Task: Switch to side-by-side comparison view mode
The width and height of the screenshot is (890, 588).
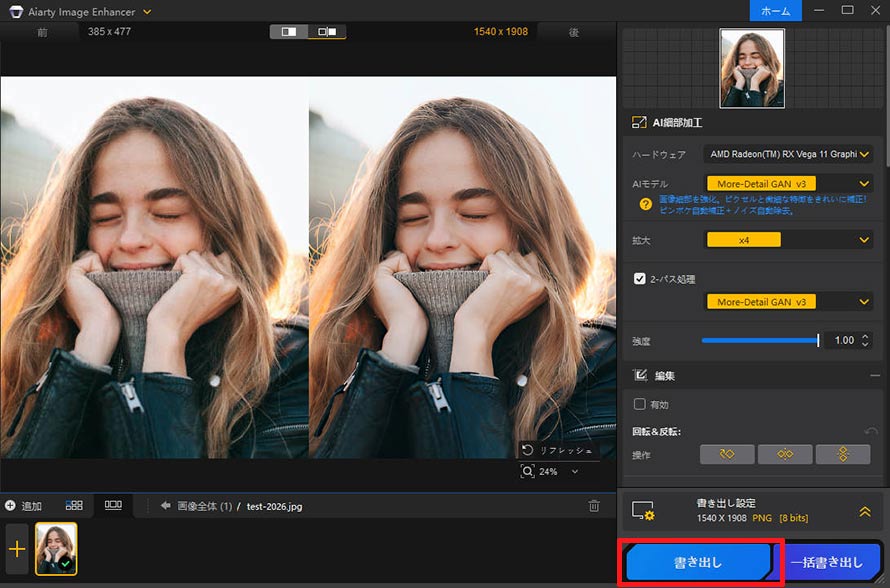Action: click(327, 32)
